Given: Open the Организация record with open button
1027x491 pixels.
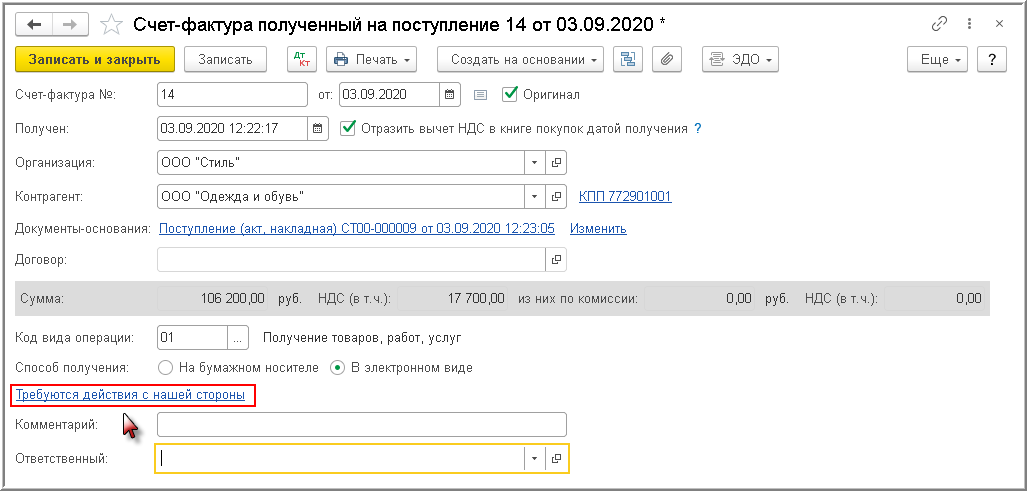Looking at the screenshot, I should [x=557, y=162].
